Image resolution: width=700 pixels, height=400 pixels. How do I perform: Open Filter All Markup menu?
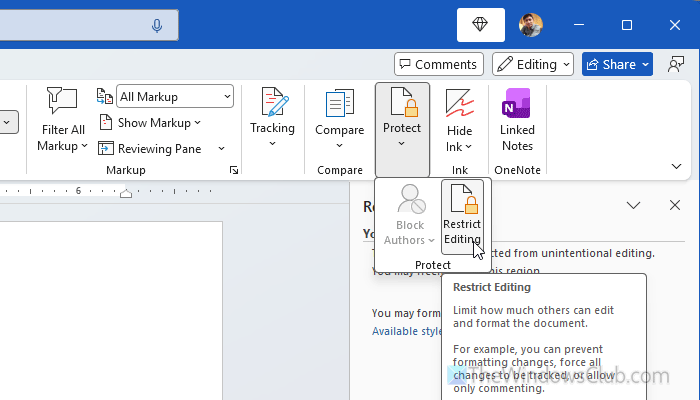62,120
